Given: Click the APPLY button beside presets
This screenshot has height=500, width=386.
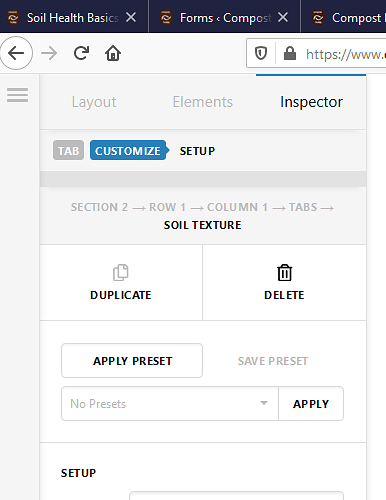Looking at the screenshot, I should (311, 404).
